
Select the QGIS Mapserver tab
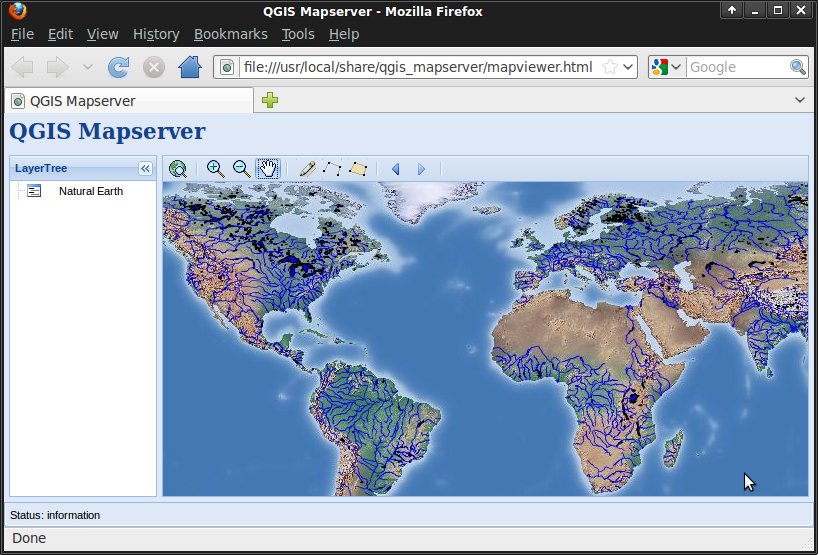tap(129, 101)
